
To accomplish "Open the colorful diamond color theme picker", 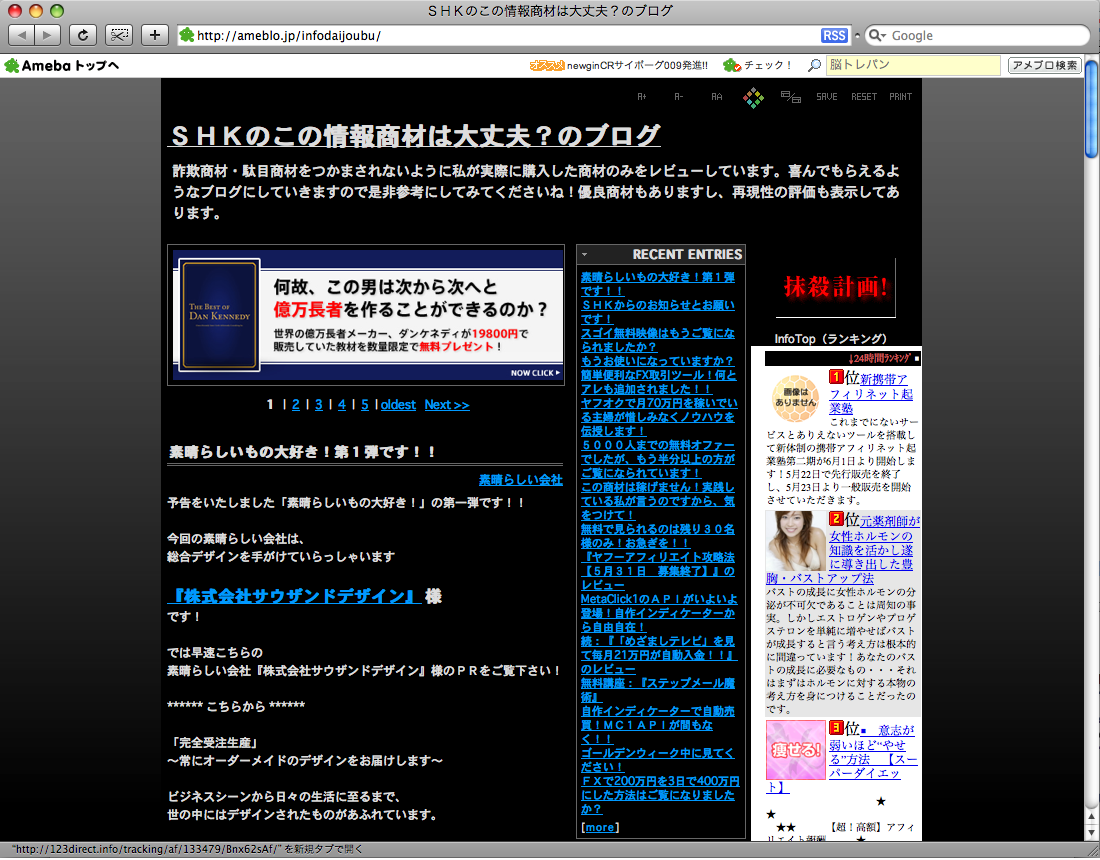I will point(753,97).
